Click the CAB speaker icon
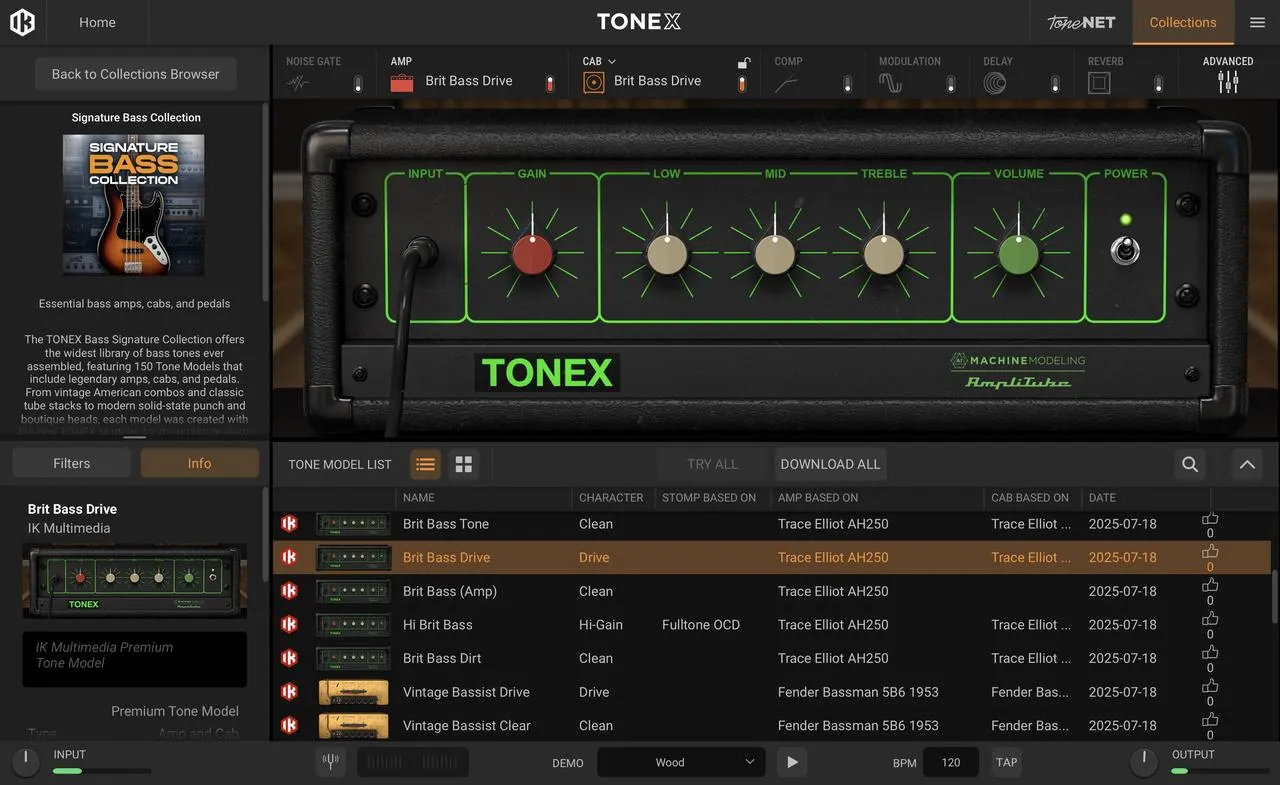1280x785 pixels. (594, 83)
